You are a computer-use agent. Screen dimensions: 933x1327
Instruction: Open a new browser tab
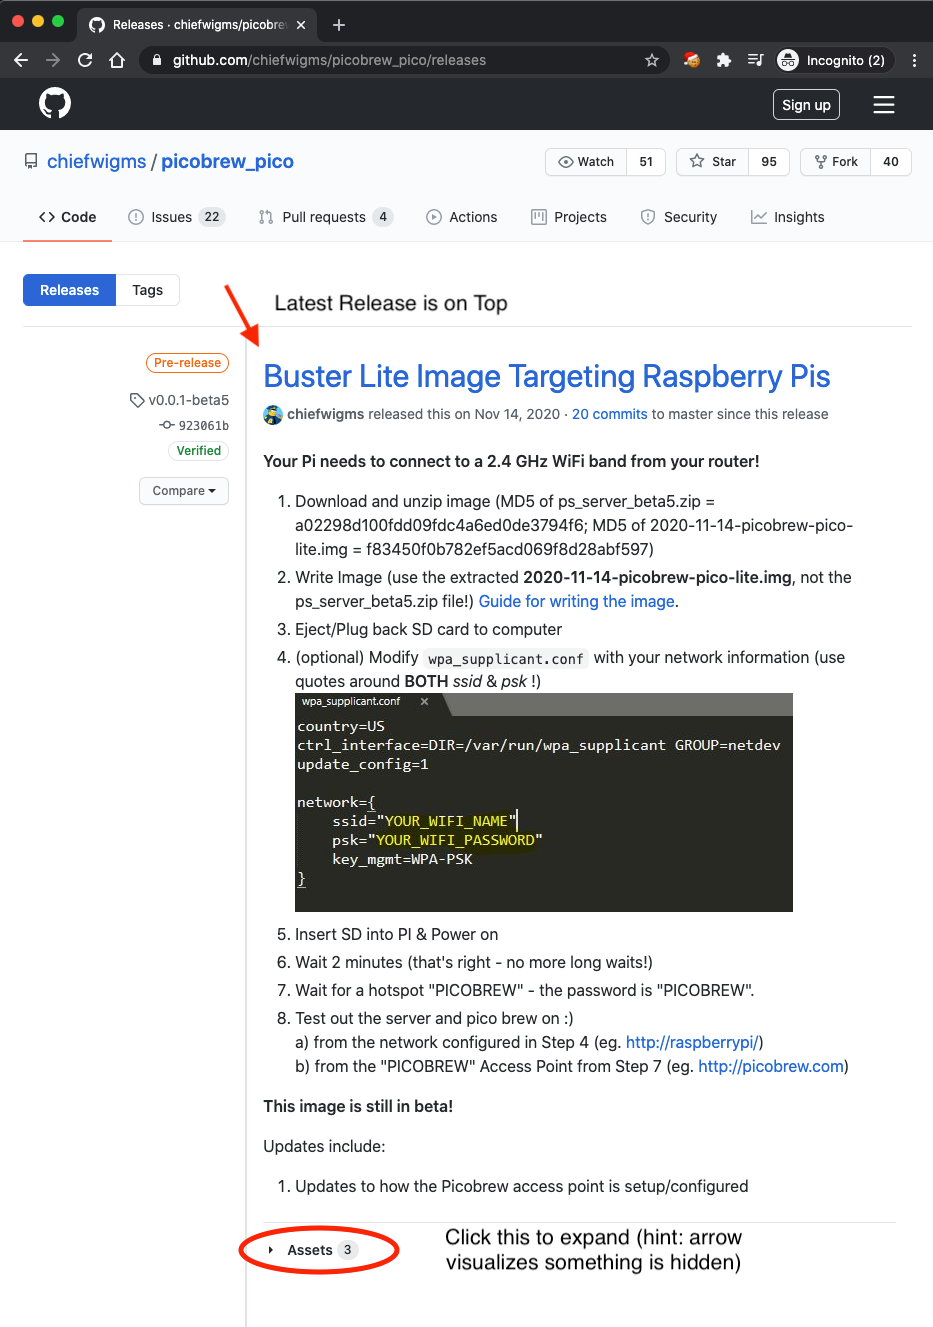coord(339,25)
